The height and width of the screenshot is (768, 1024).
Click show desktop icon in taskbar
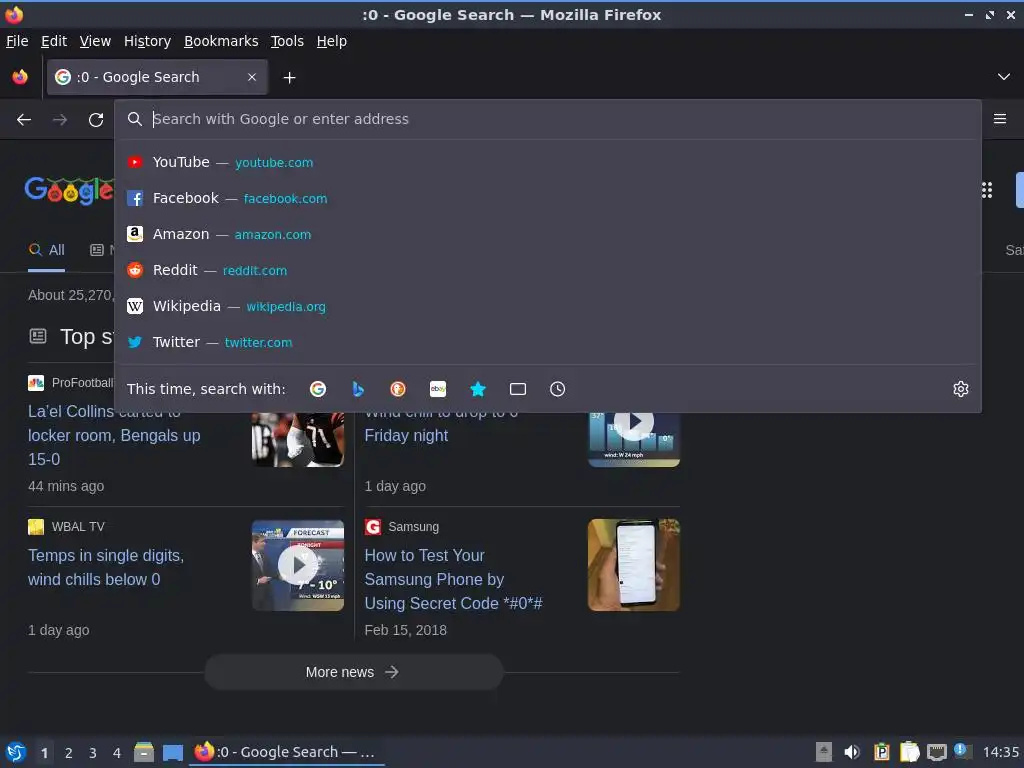coord(173,752)
